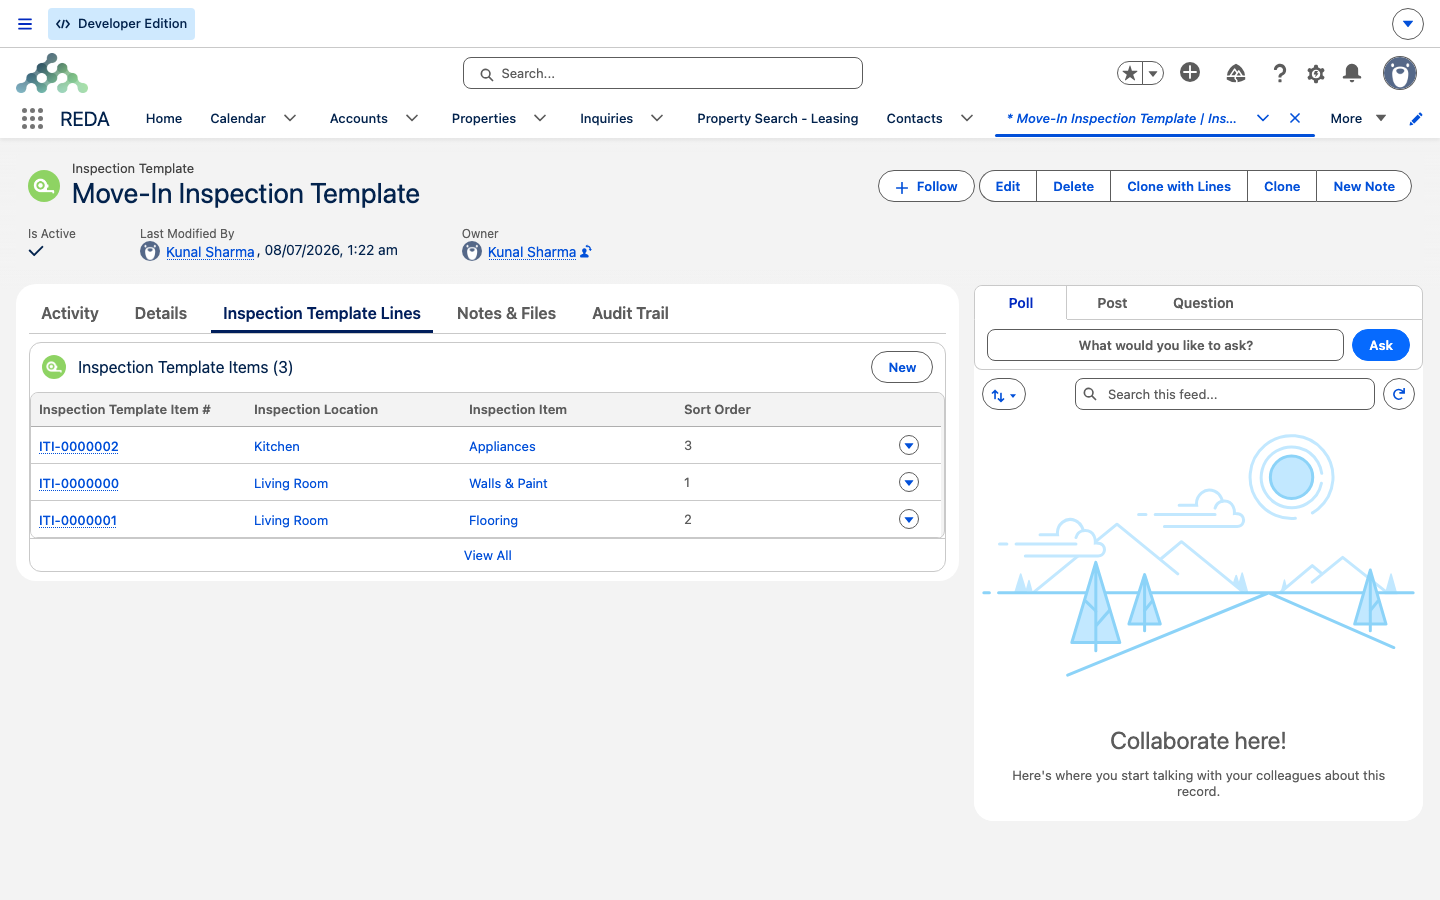Open the Trailhead guidance icon
The height and width of the screenshot is (900, 1440).
(1236, 73)
